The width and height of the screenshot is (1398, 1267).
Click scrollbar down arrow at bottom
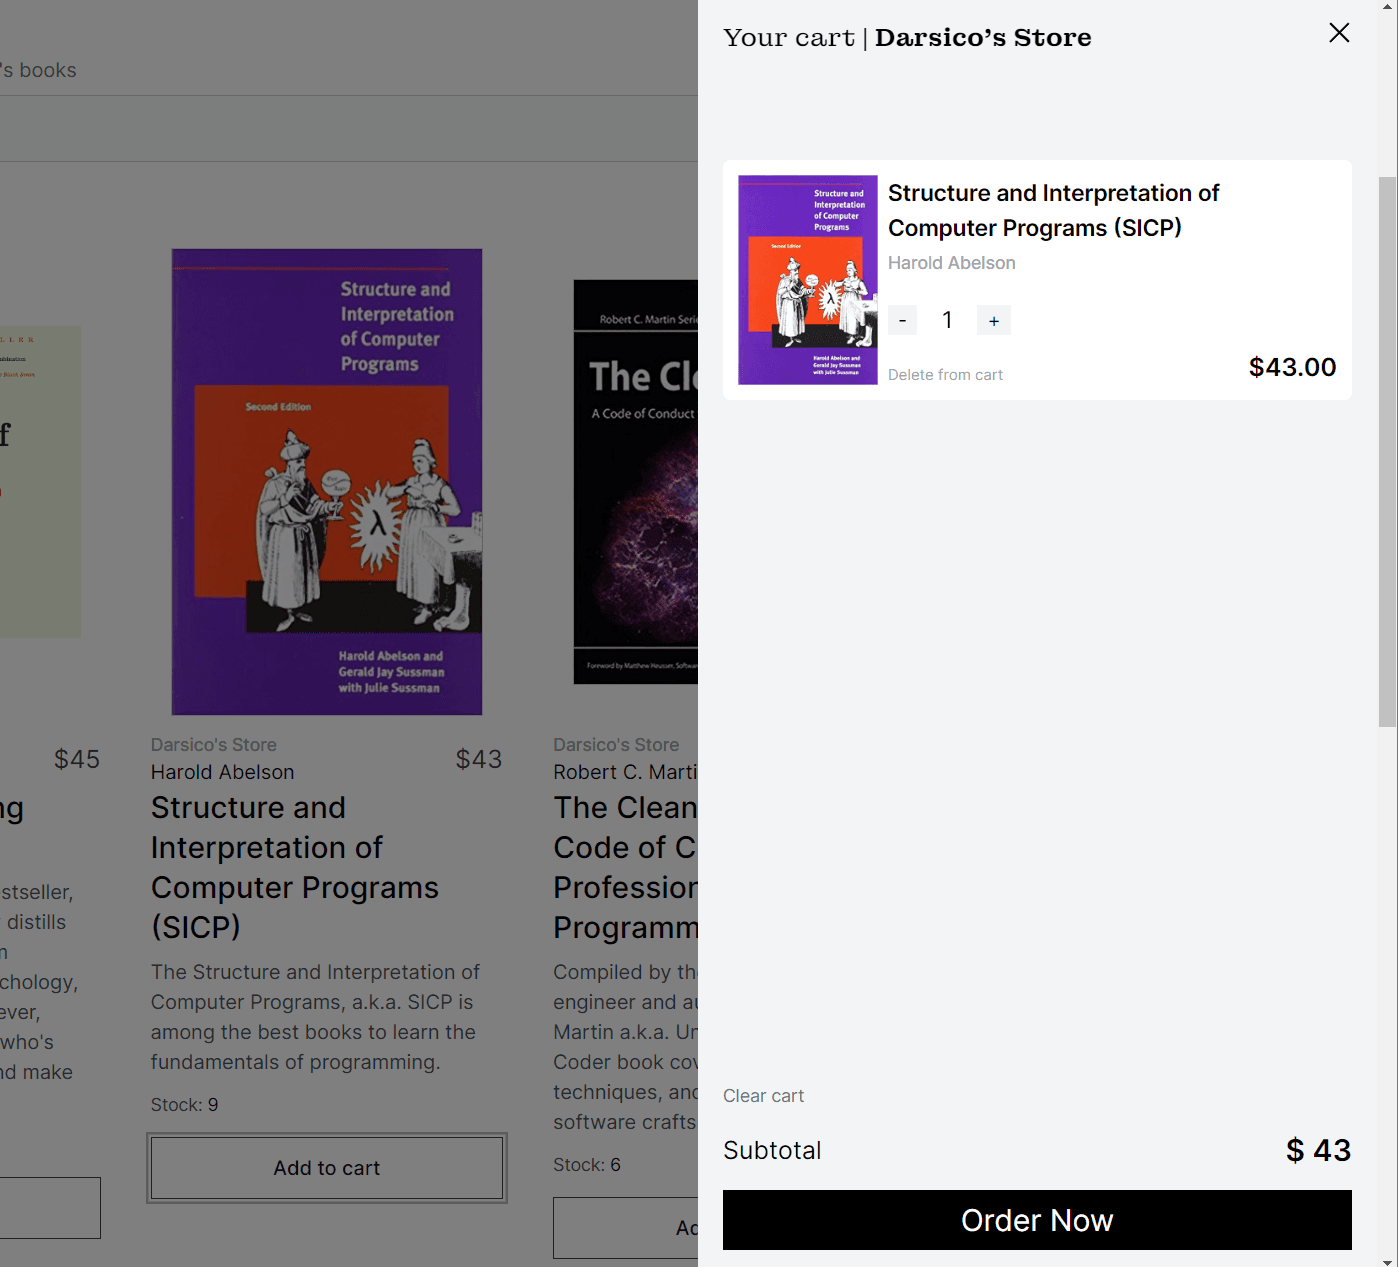tap(1387, 1260)
